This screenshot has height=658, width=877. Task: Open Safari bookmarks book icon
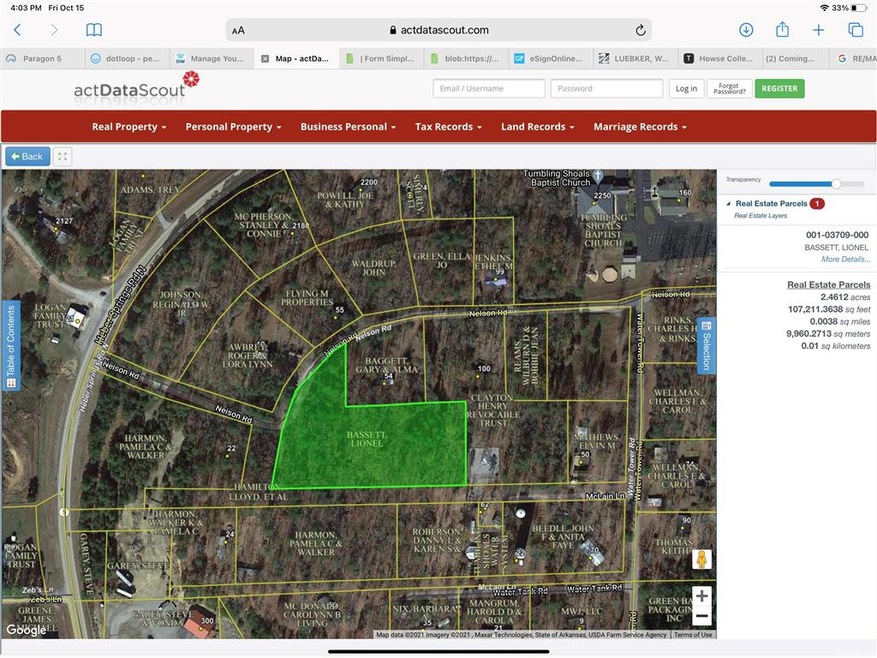point(94,30)
